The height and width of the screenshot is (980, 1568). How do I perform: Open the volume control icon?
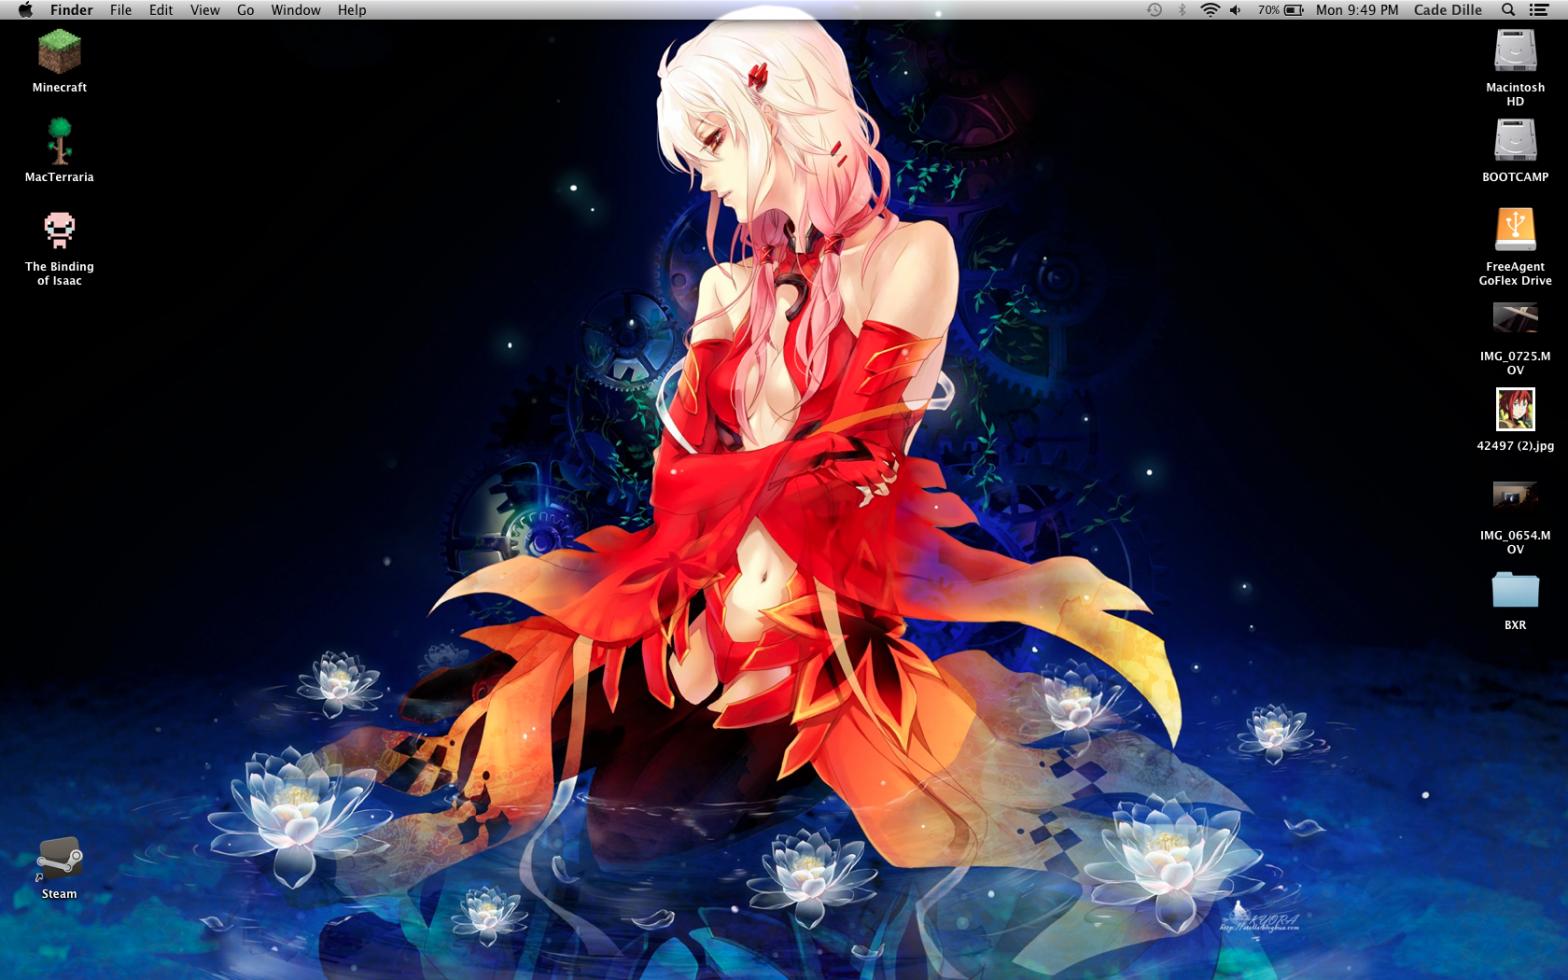[x=1237, y=10]
